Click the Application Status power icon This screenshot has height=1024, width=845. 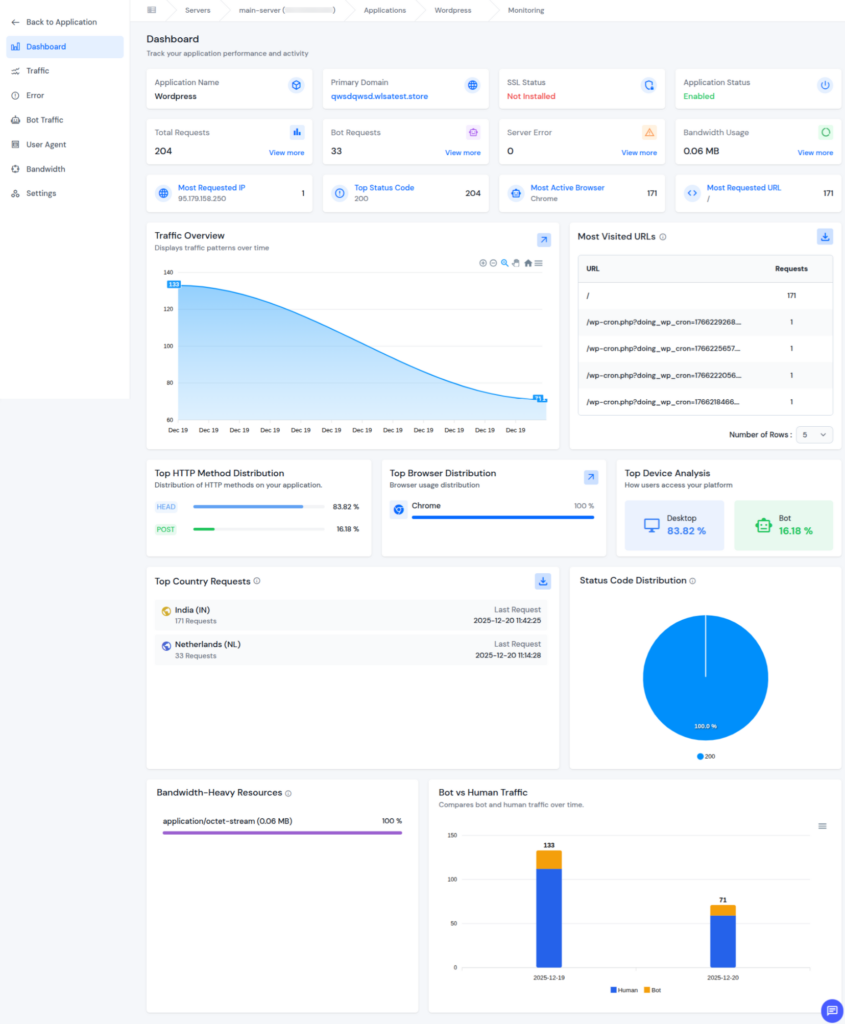(825, 86)
